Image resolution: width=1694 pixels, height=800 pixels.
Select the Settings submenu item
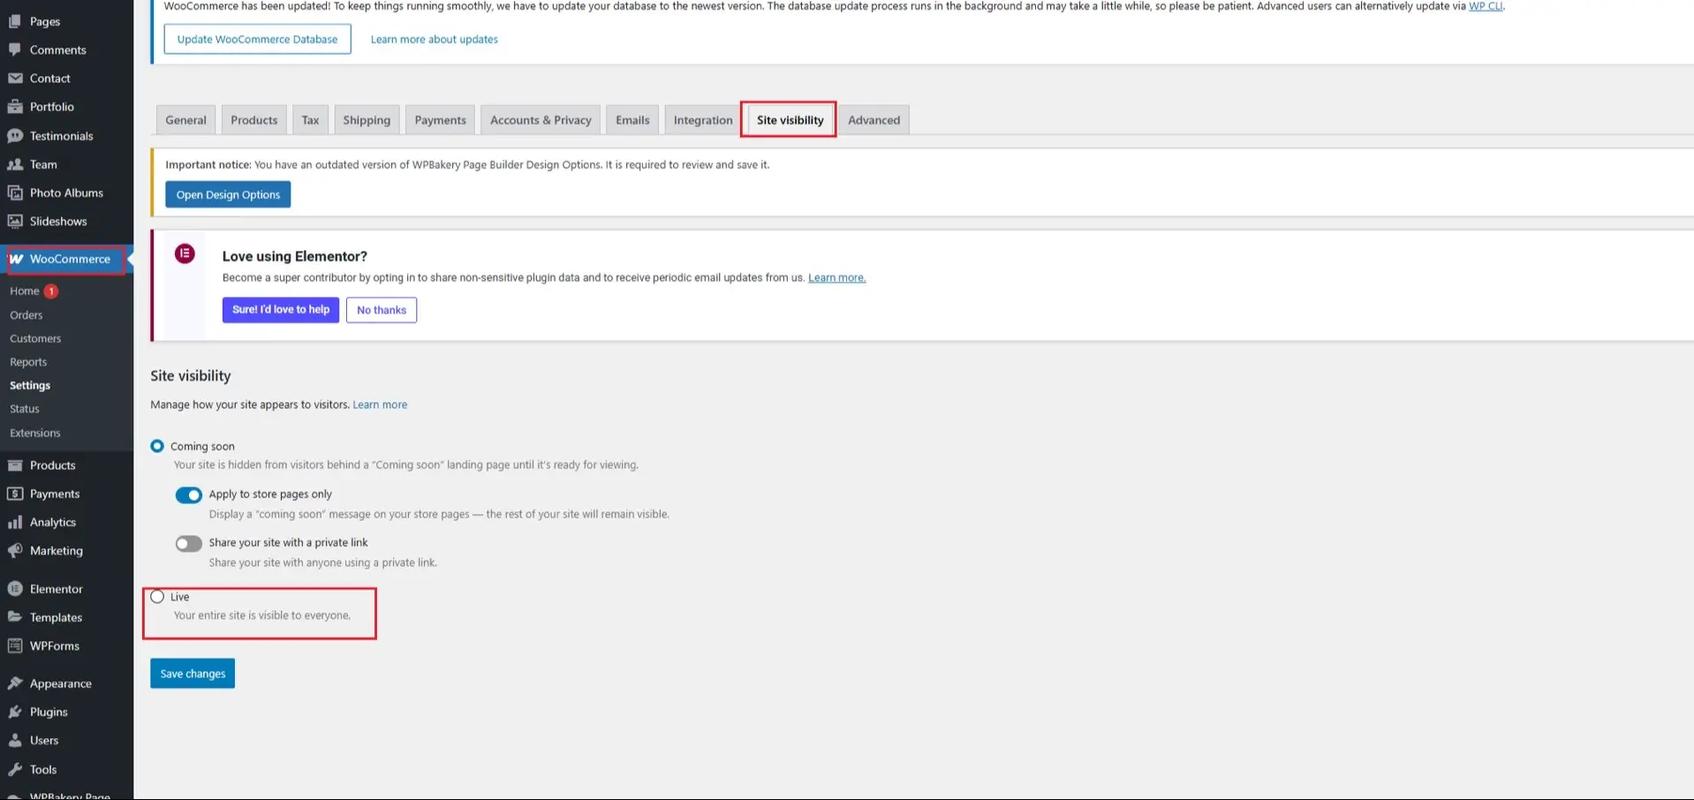tap(30, 385)
